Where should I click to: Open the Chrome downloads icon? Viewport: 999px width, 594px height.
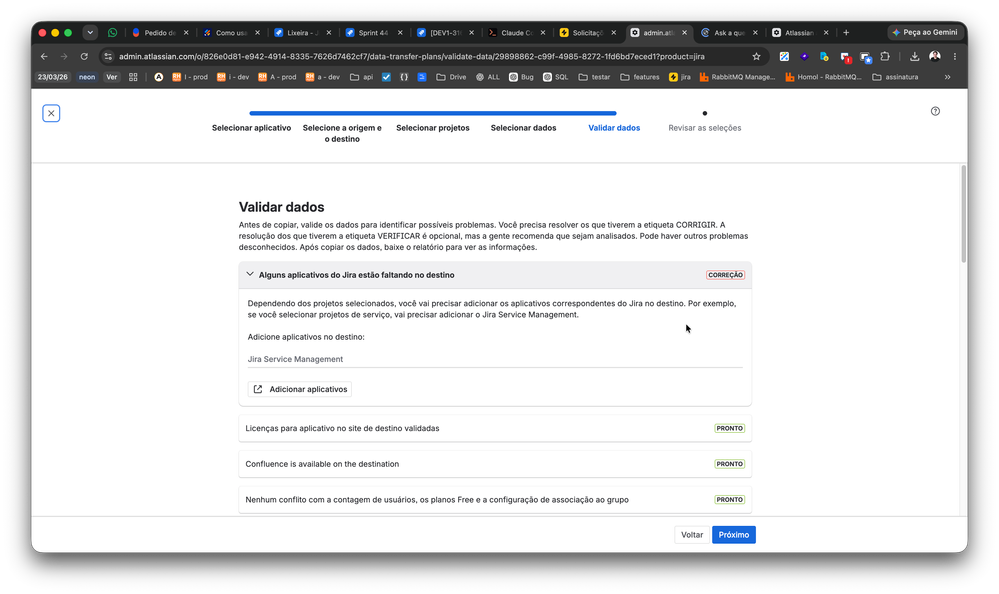click(x=914, y=57)
